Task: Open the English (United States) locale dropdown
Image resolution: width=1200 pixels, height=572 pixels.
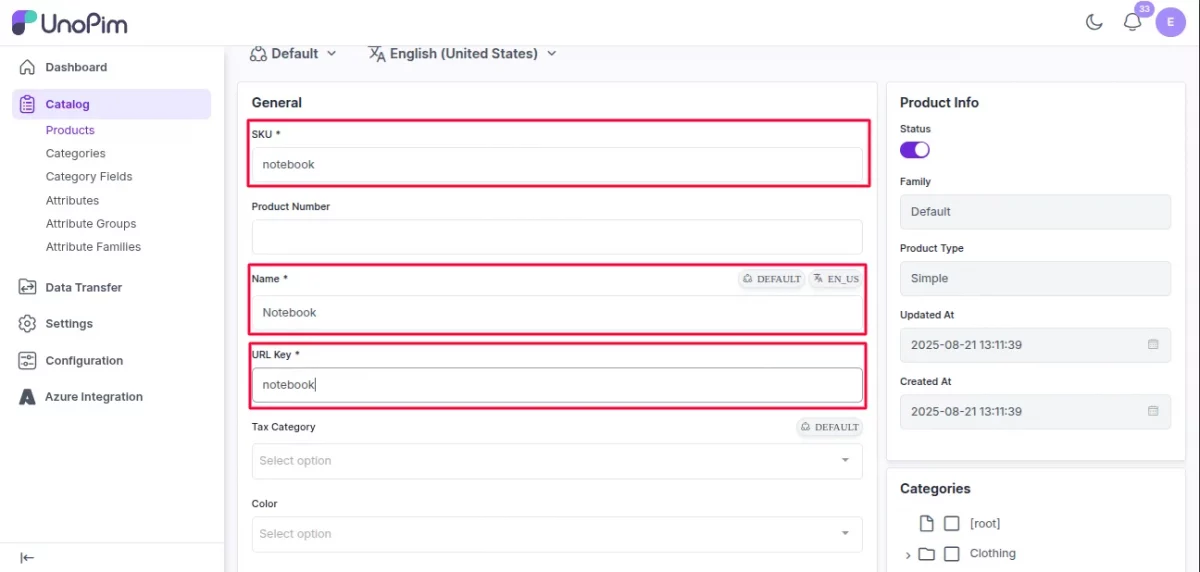Action: (x=462, y=54)
